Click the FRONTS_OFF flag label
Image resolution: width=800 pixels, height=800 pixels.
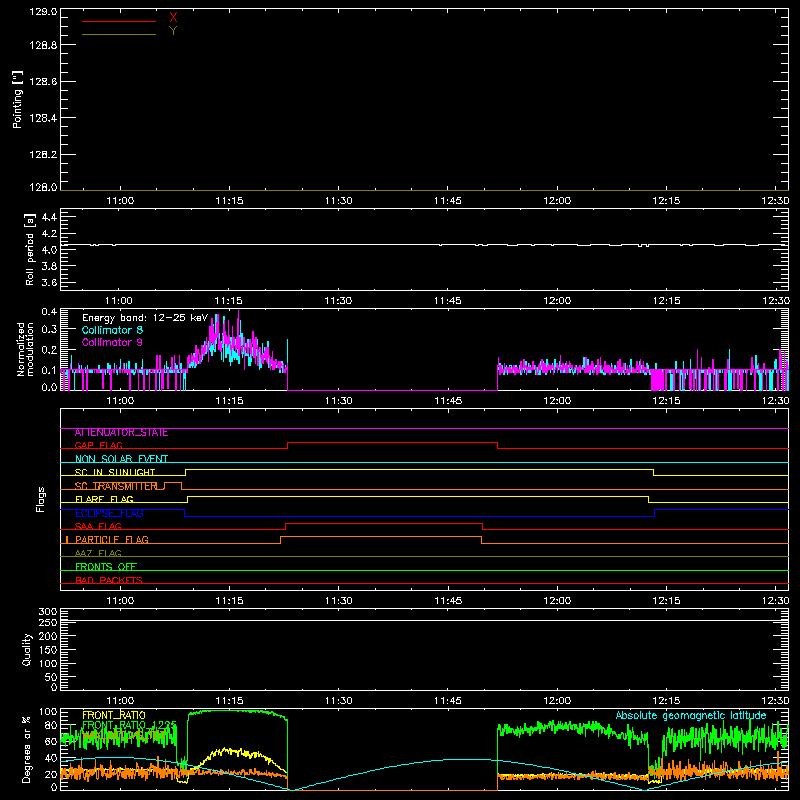106,567
